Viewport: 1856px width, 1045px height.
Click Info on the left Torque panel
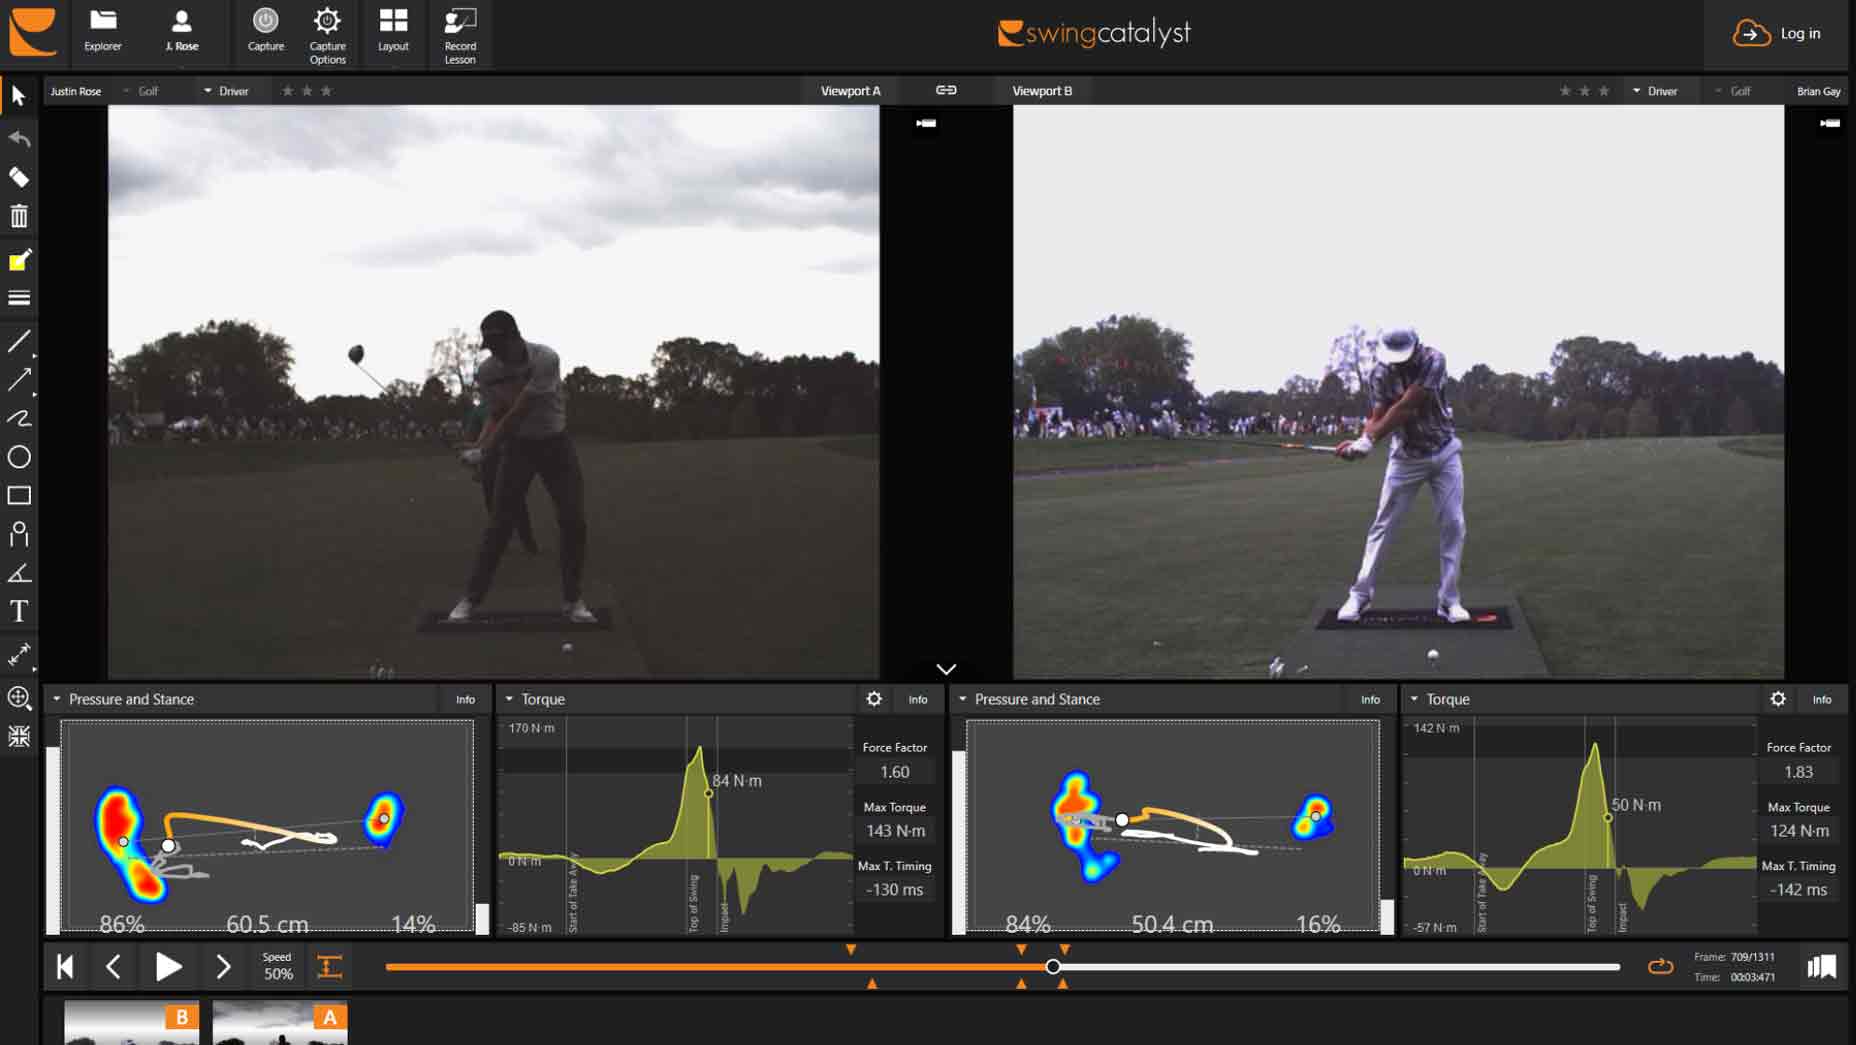pos(917,700)
